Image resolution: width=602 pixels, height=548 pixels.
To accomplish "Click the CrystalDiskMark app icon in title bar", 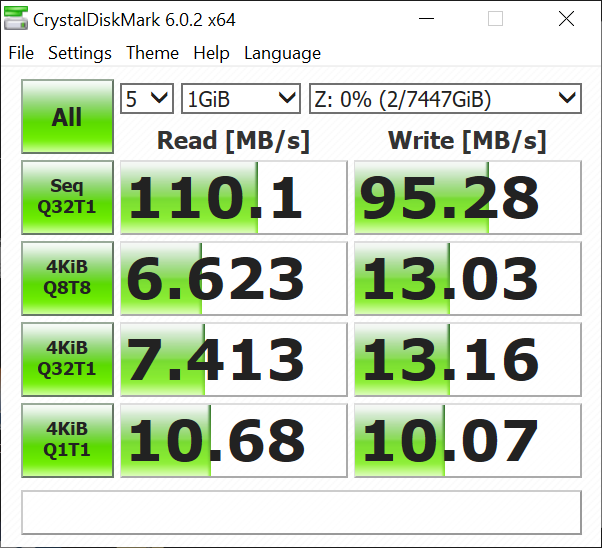I will (16, 18).
